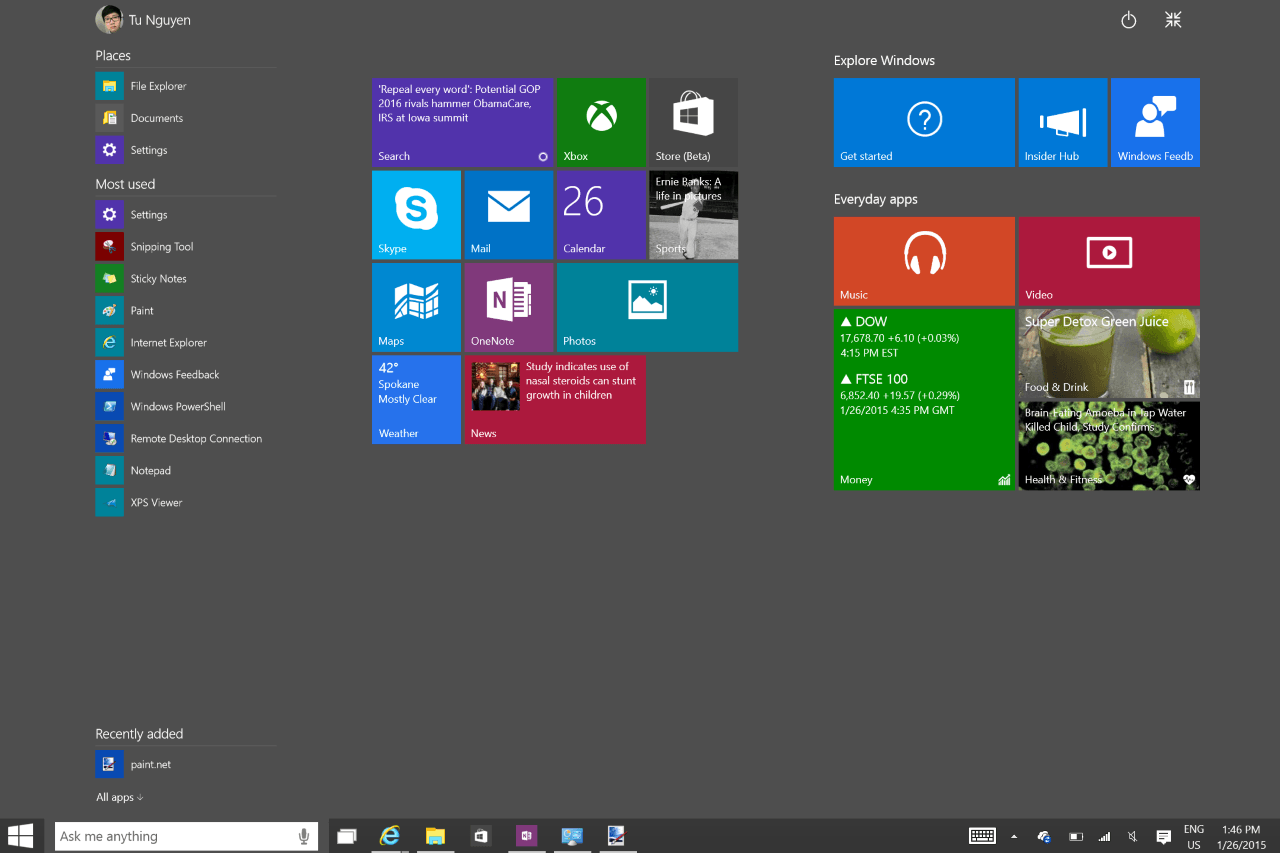The height and width of the screenshot is (853, 1280).
Task: Open the OneNote tile
Action: [508, 307]
